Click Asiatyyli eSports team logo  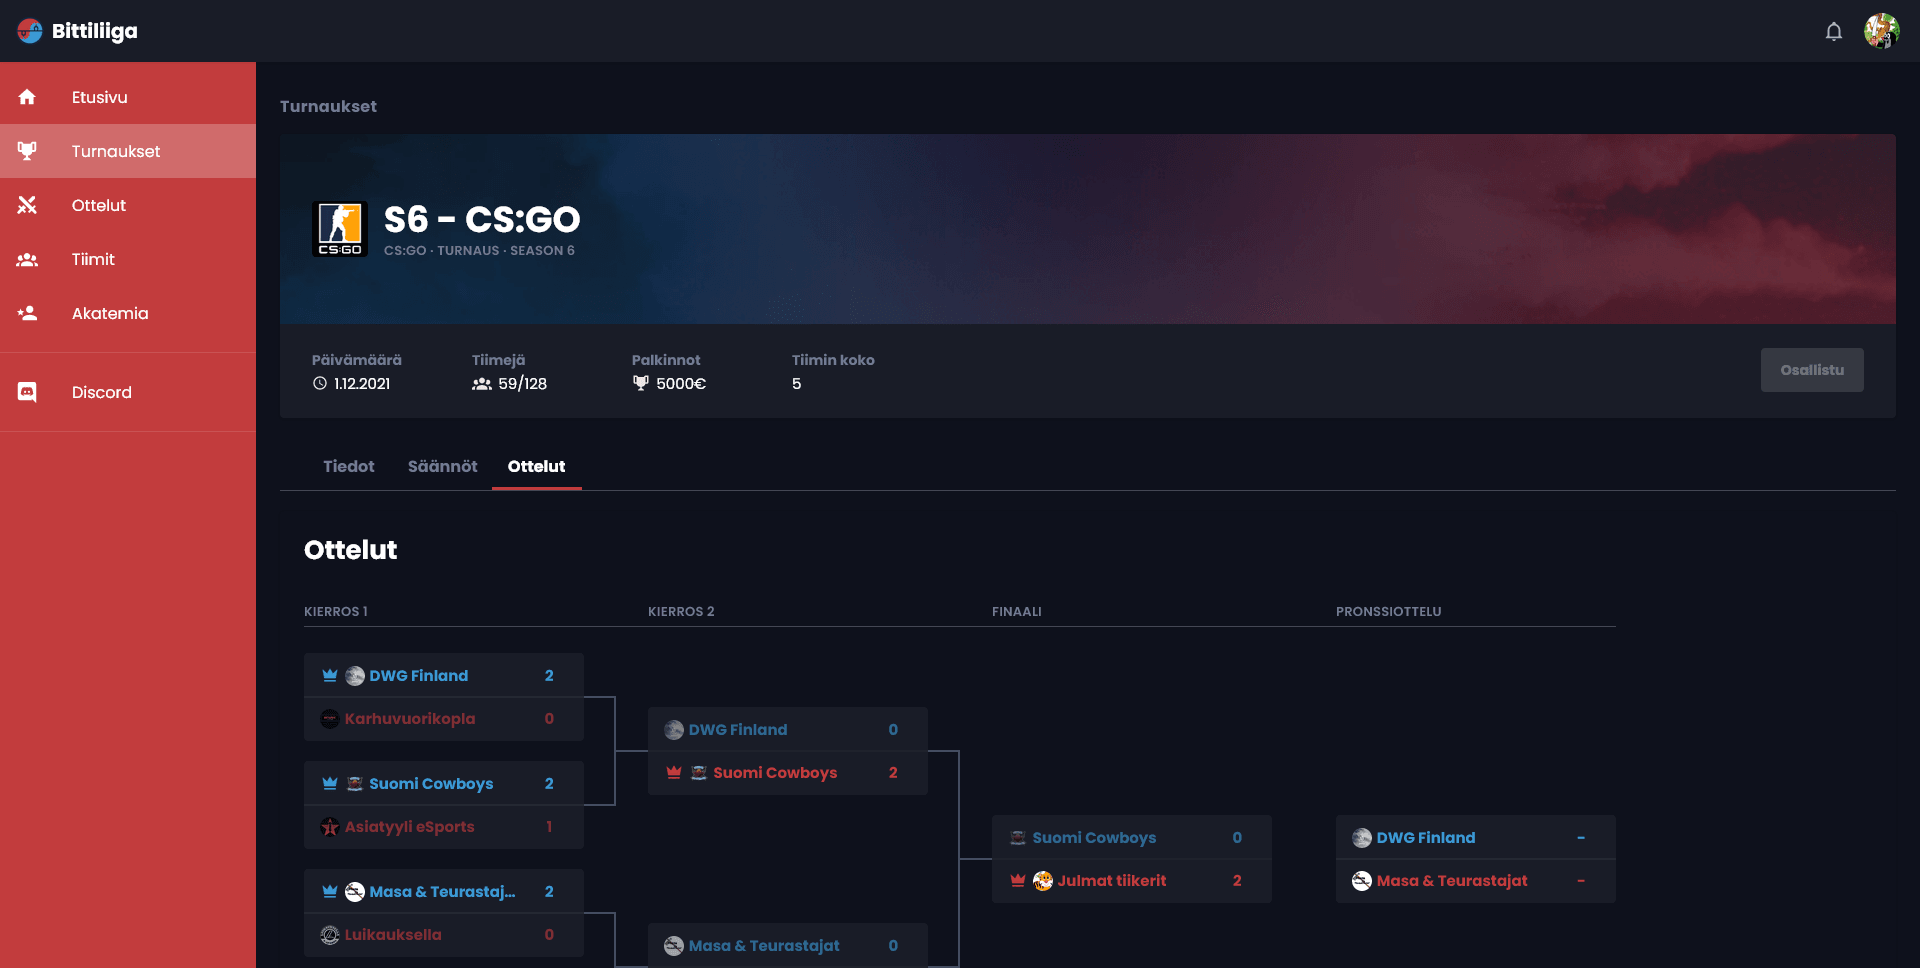pos(330,826)
